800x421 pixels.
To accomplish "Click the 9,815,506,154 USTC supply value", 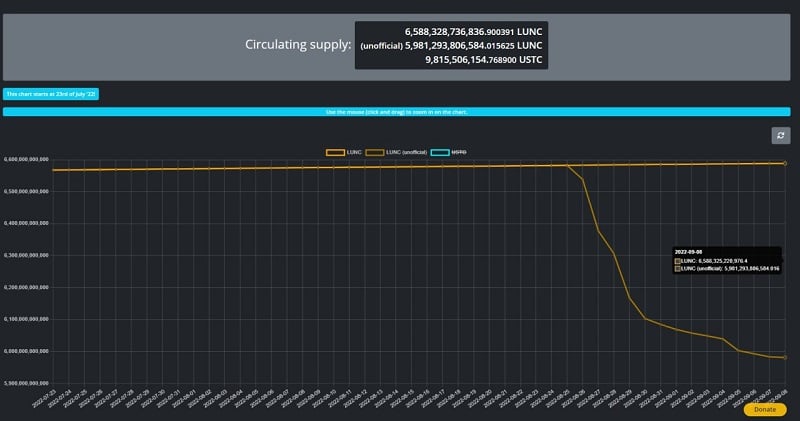I will 484,60.
